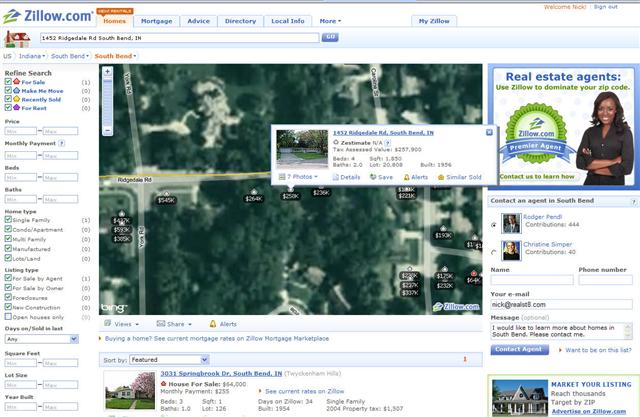Open the More navigation menu
Image resolution: width=640 pixels, height=417 pixels.
click(x=330, y=21)
